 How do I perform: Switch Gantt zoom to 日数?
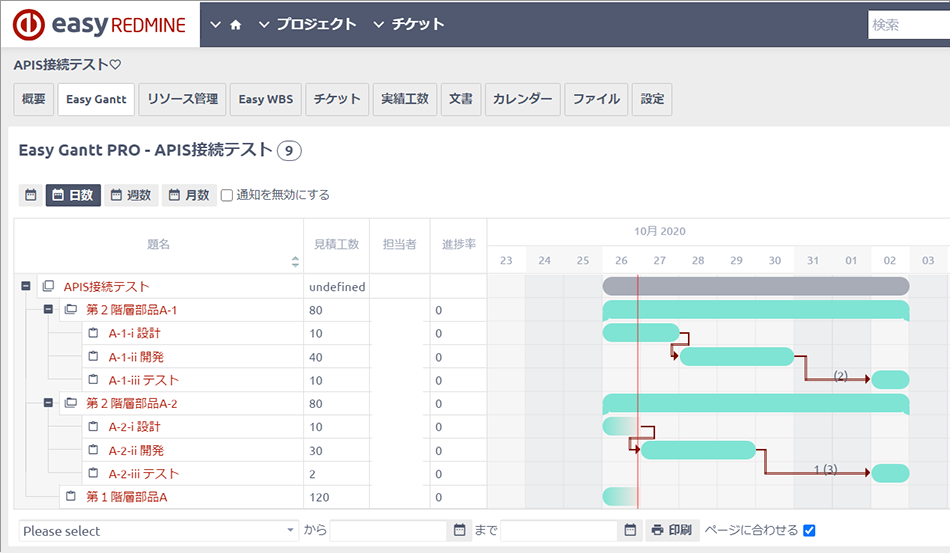[x=73, y=195]
